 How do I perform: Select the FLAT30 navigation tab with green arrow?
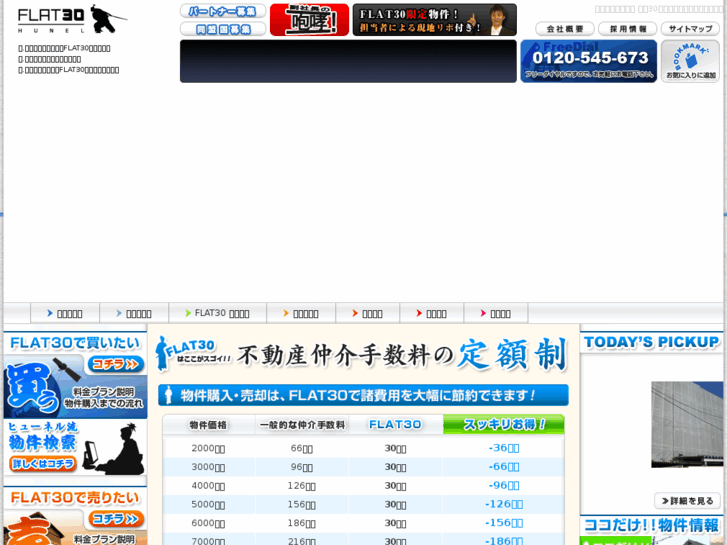point(217,314)
